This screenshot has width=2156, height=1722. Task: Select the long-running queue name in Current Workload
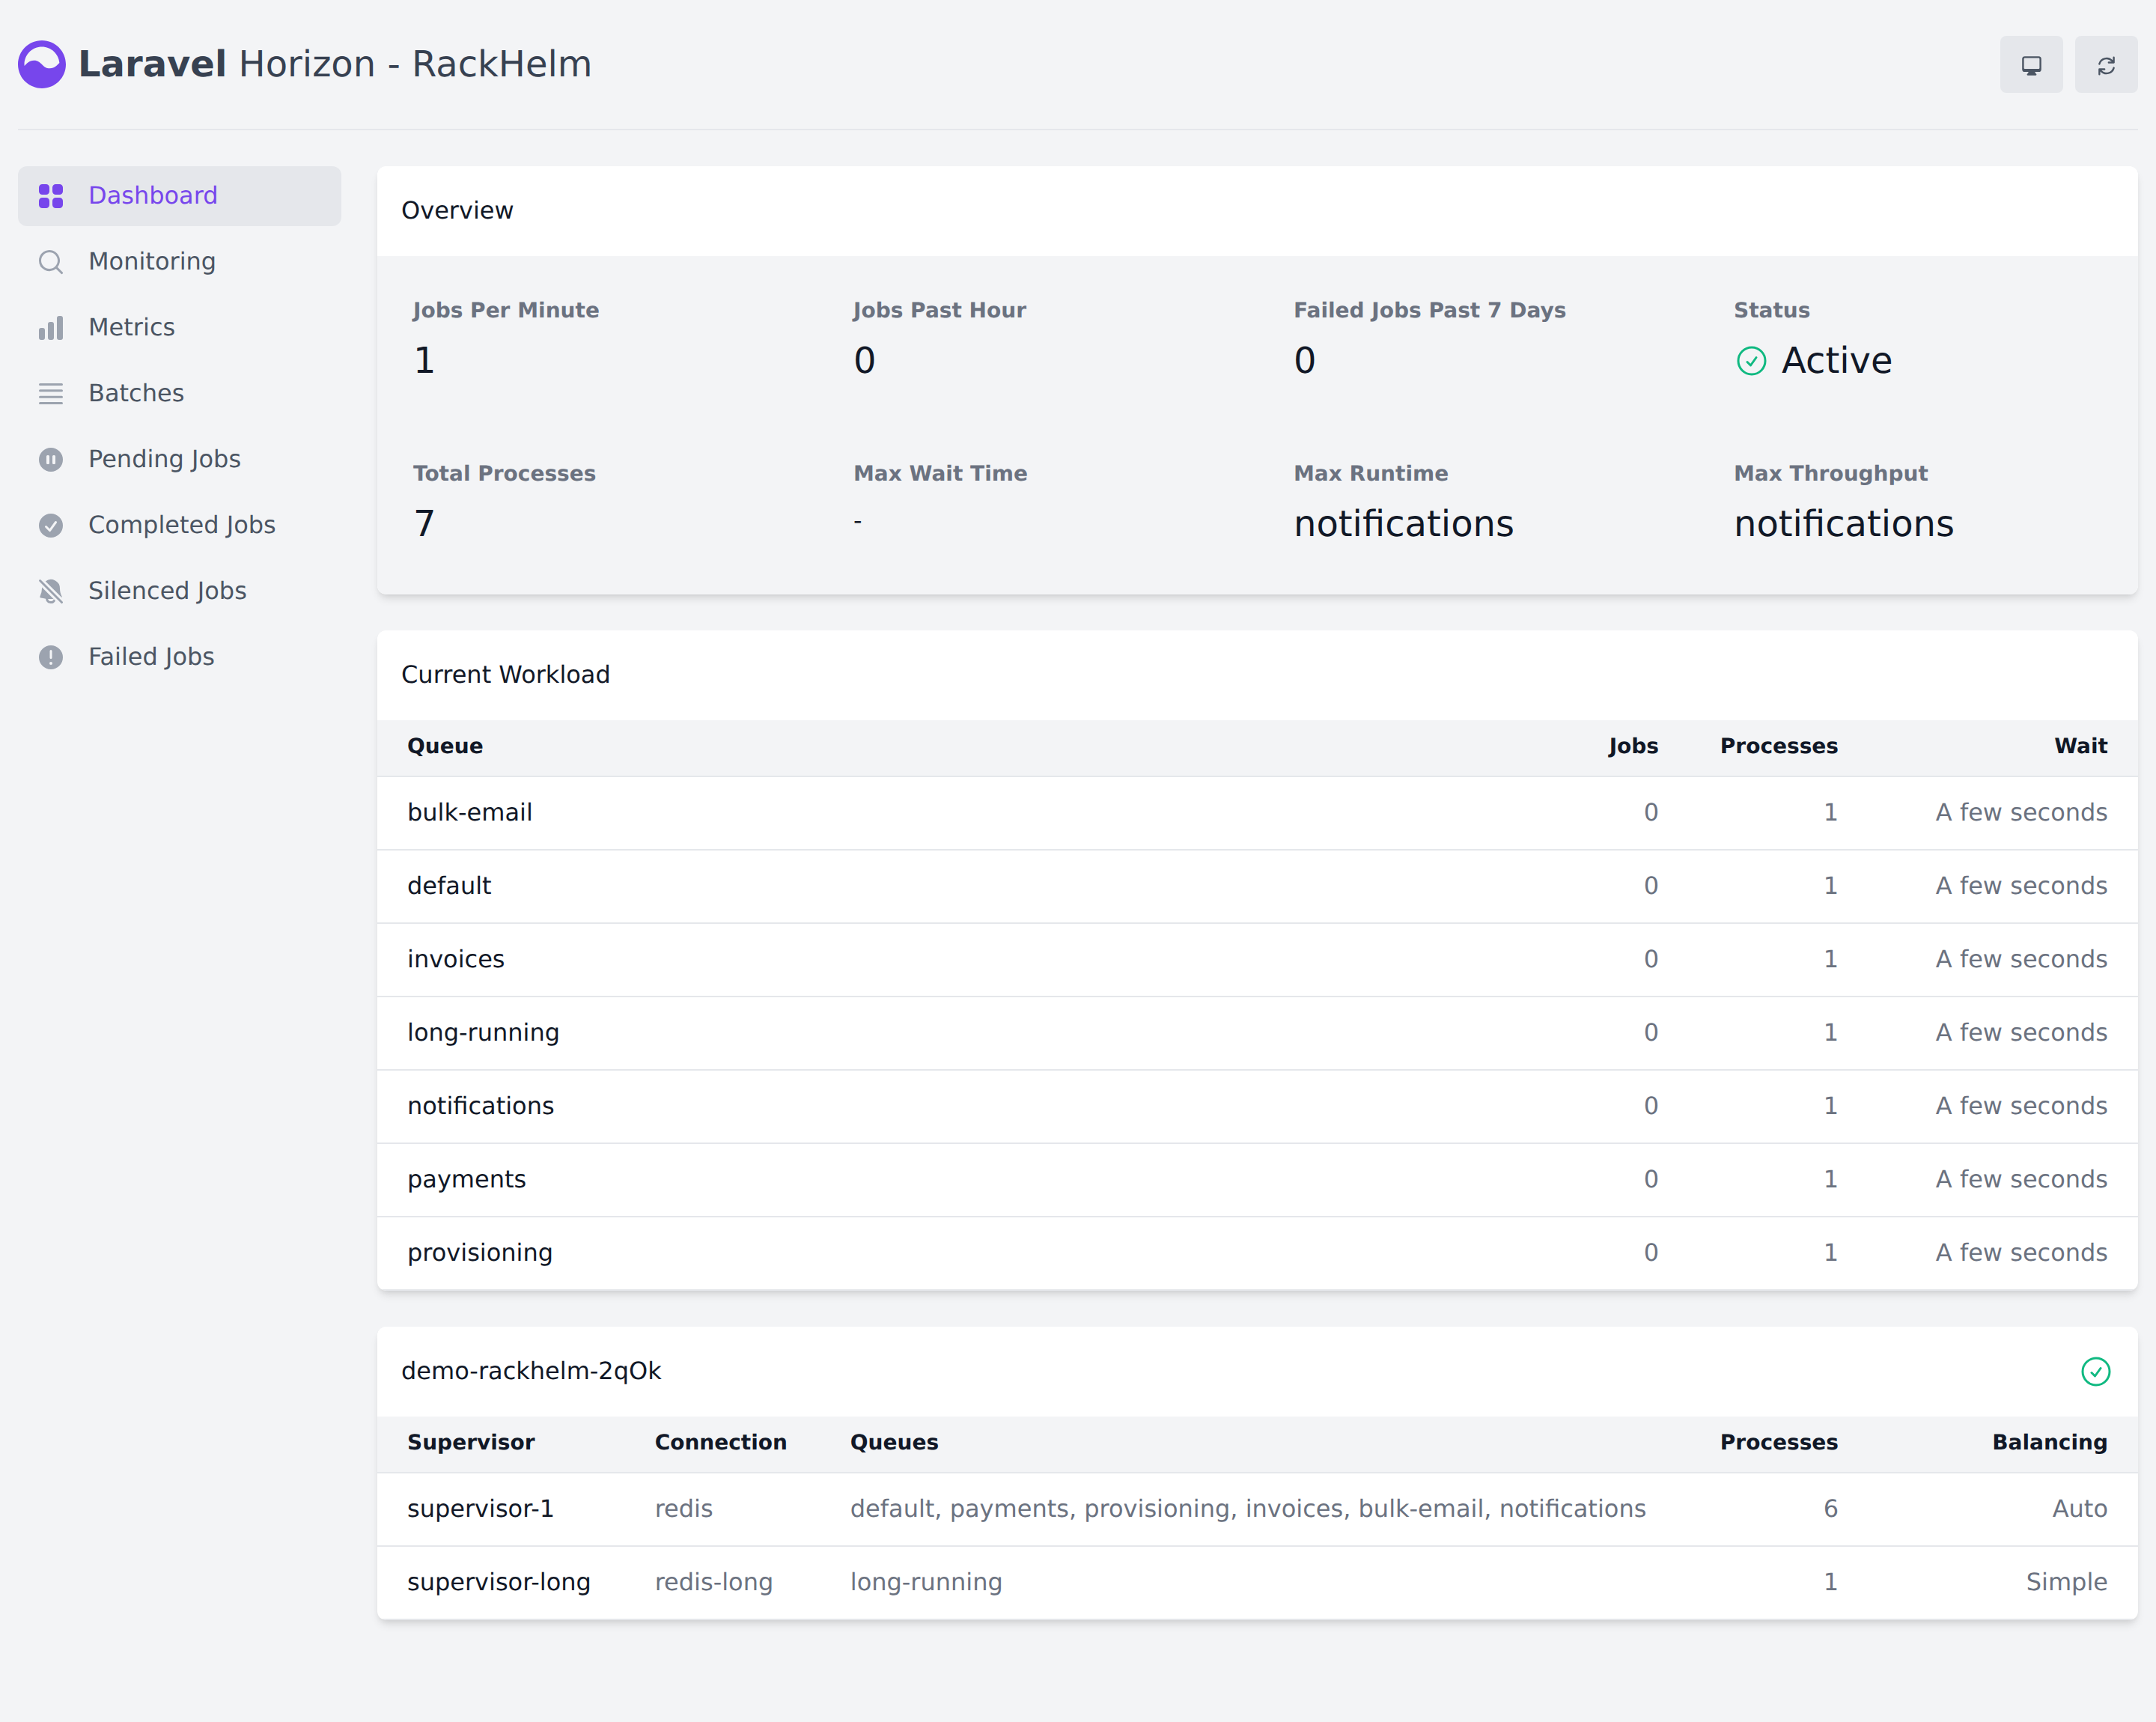[483, 1033]
